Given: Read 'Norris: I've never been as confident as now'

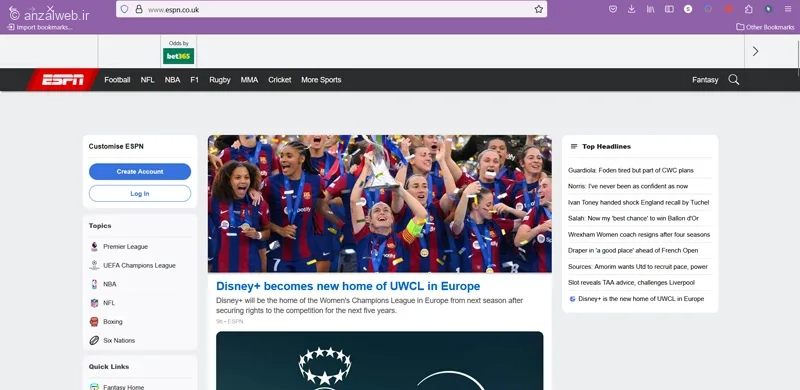Looking at the screenshot, I should 628,186.
